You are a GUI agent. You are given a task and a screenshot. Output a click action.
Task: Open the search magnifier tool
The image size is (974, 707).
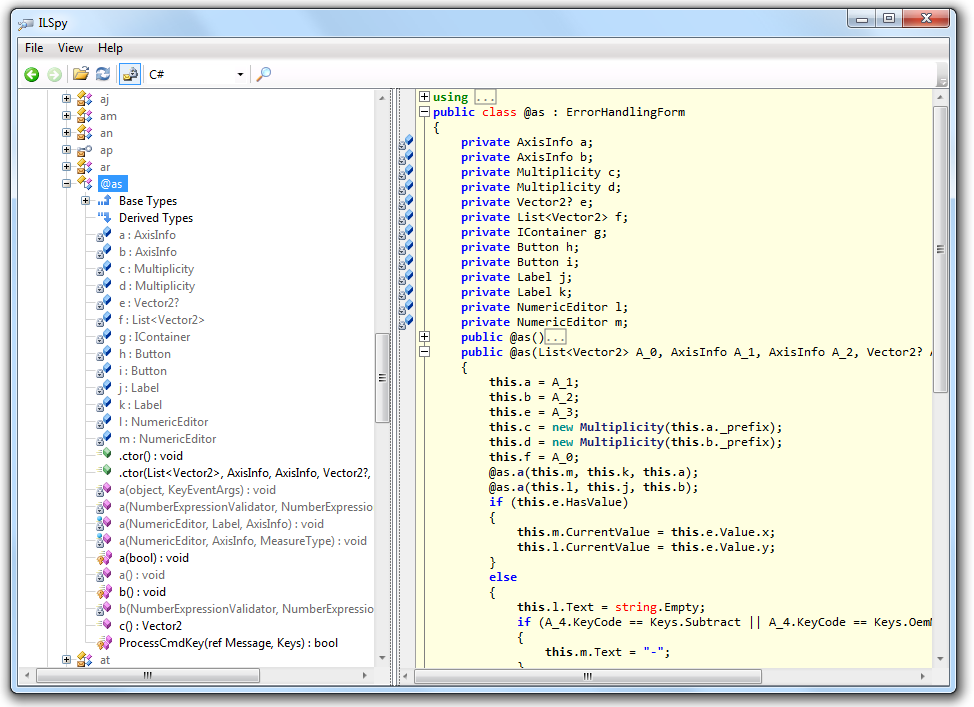[264, 74]
